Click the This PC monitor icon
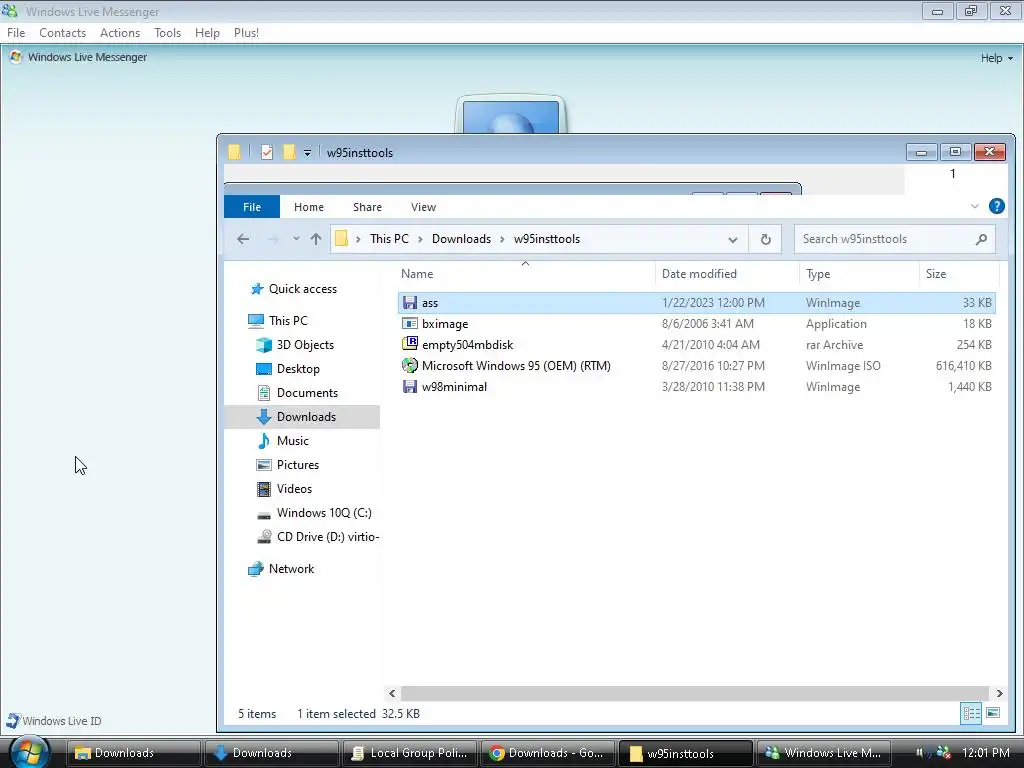Viewport: 1024px width, 768px height. pos(256,320)
